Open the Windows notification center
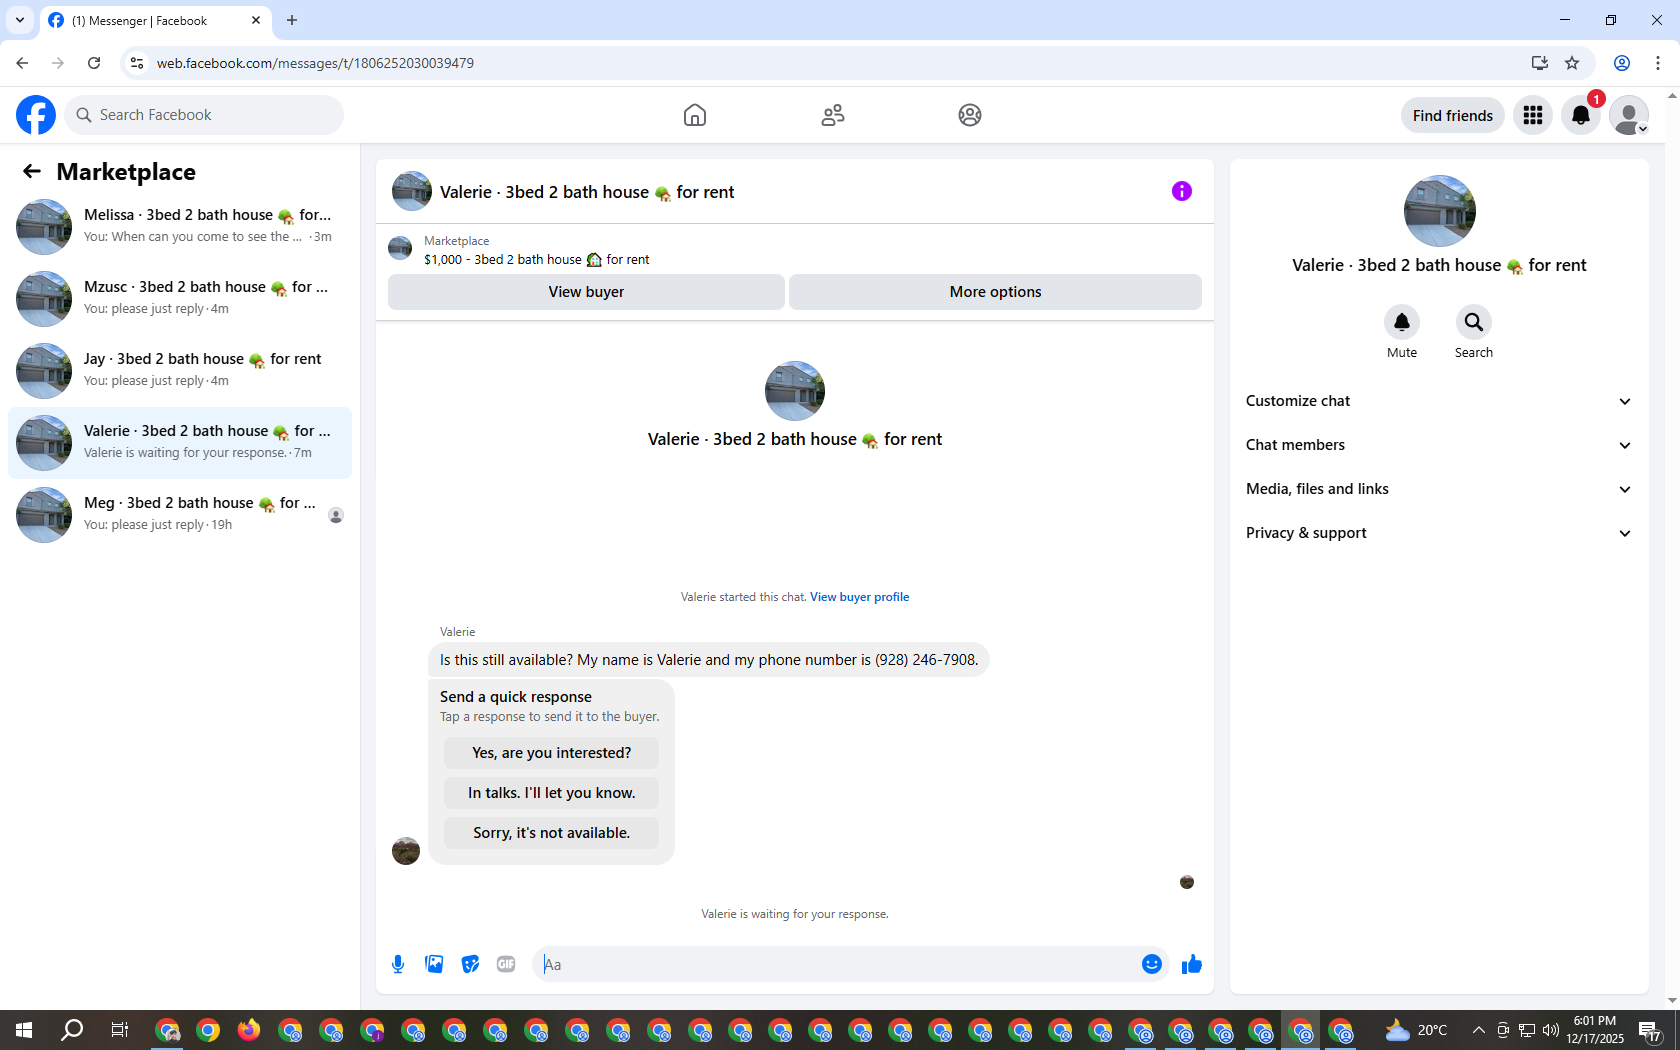1680x1050 pixels. (x=1651, y=1030)
